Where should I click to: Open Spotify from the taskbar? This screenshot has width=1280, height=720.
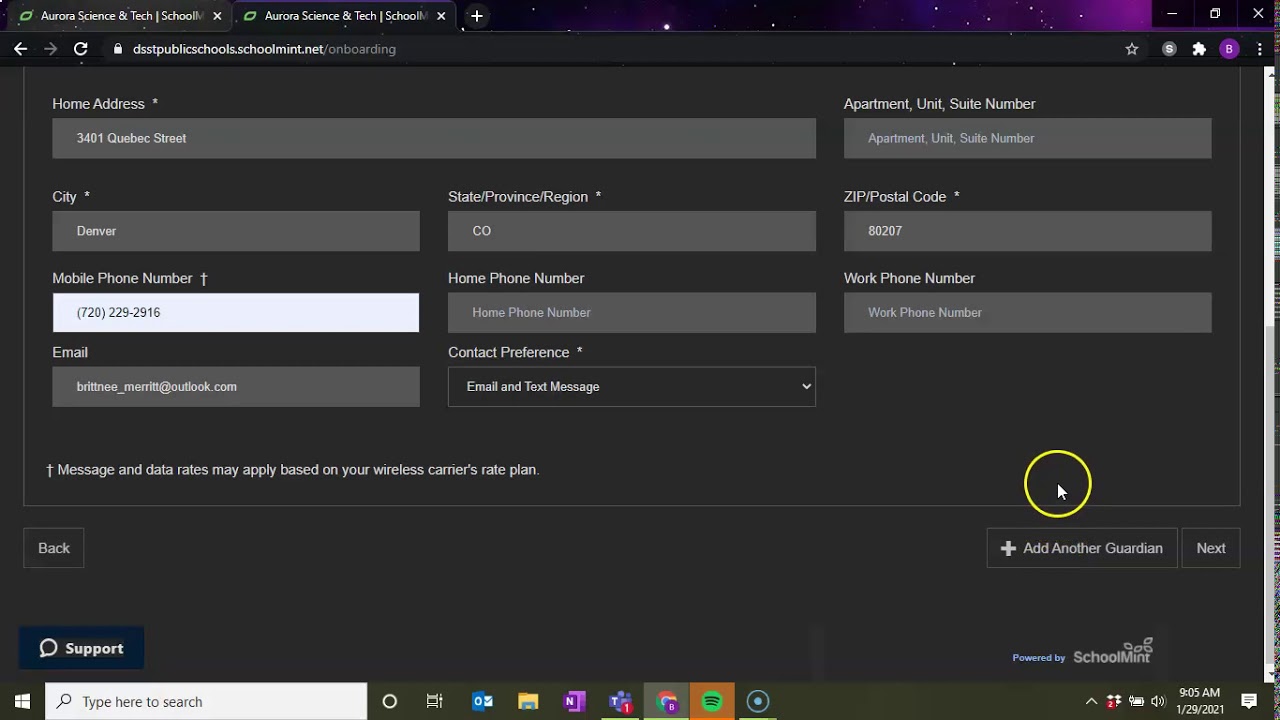pyautogui.click(x=712, y=701)
